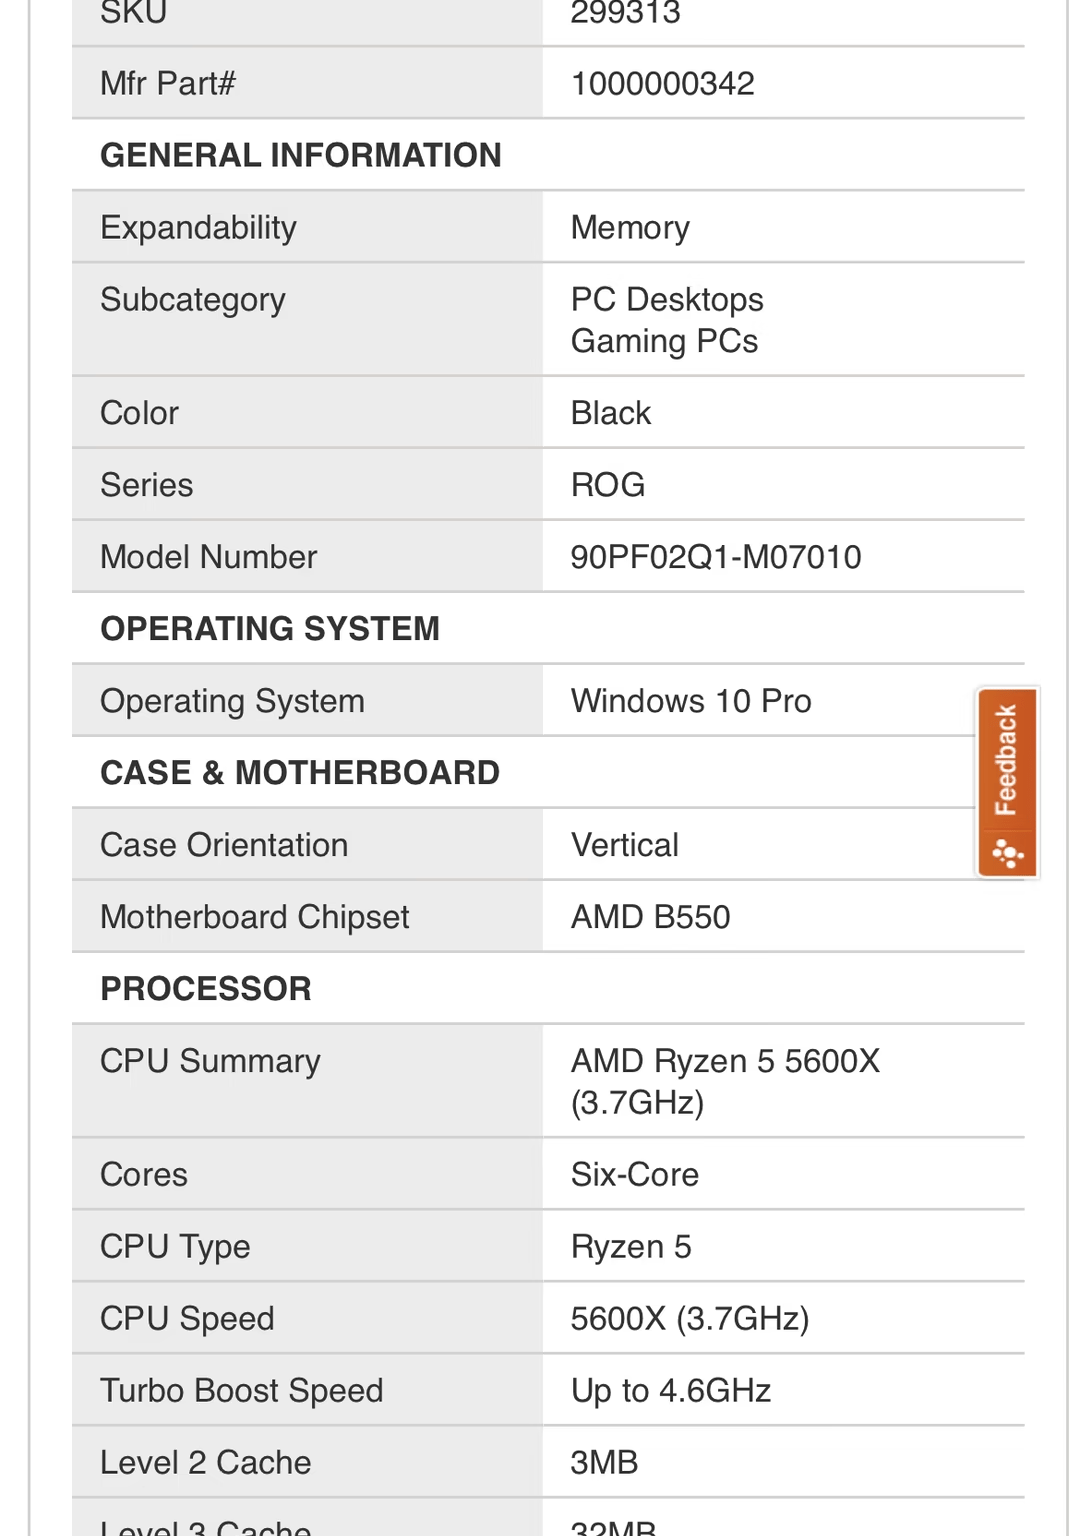The height and width of the screenshot is (1536, 1080).
Task: Click the PC Desktops subcategory text
Action: pyautogui.click(x=667, y=300)
